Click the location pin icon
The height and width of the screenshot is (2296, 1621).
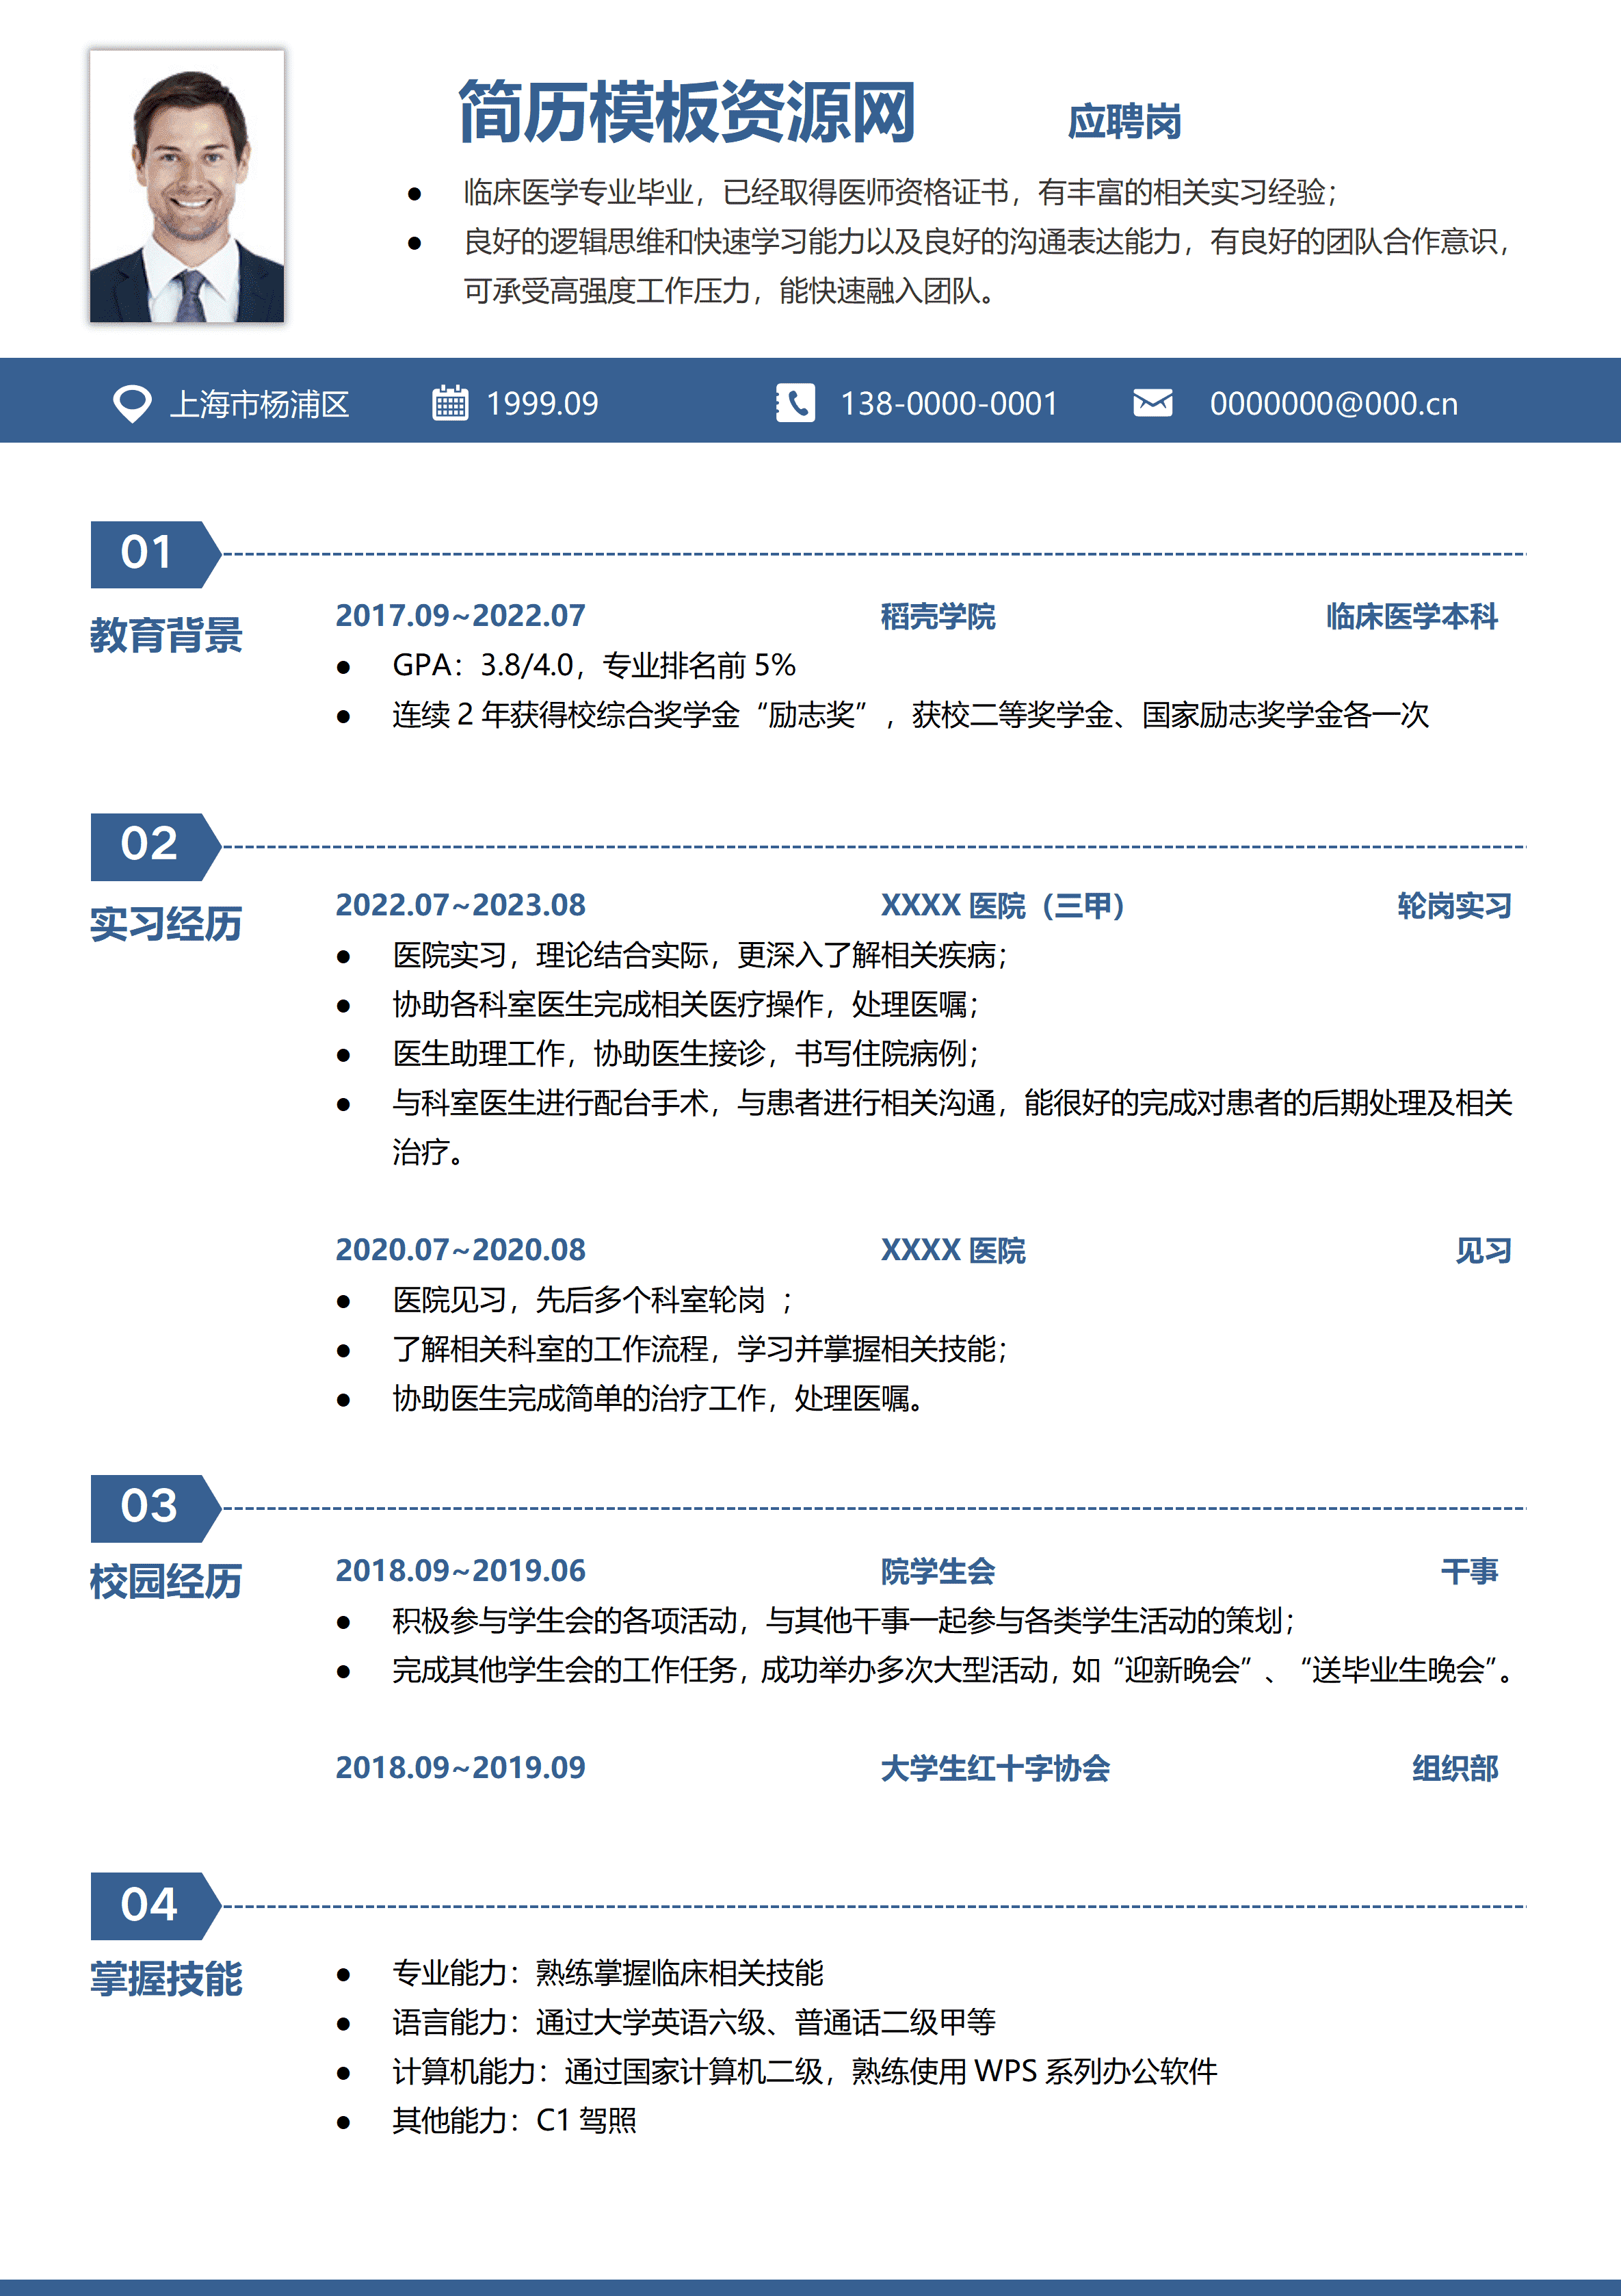pos(133,404)
